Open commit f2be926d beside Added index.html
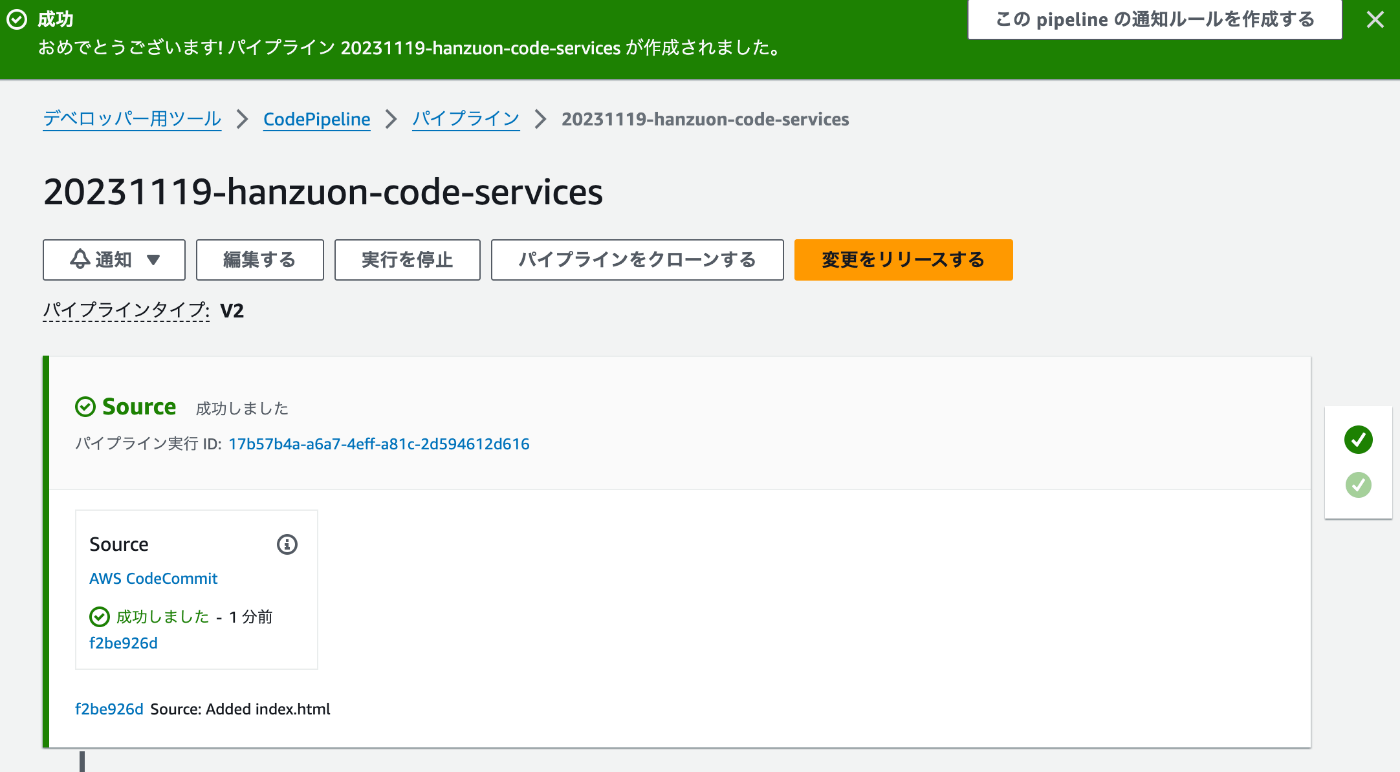Screen dimensions: 1400x772 pos(109,709)
